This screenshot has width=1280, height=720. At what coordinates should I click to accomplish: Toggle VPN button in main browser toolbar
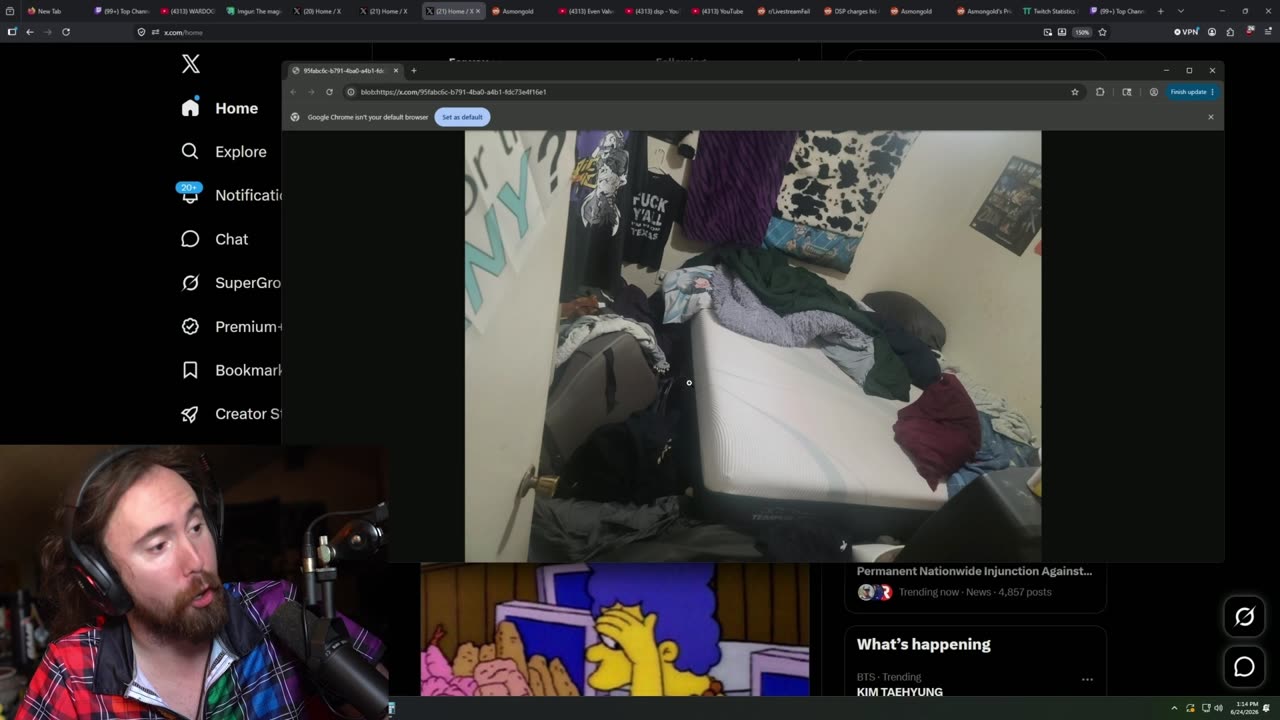coord(1186,32)
